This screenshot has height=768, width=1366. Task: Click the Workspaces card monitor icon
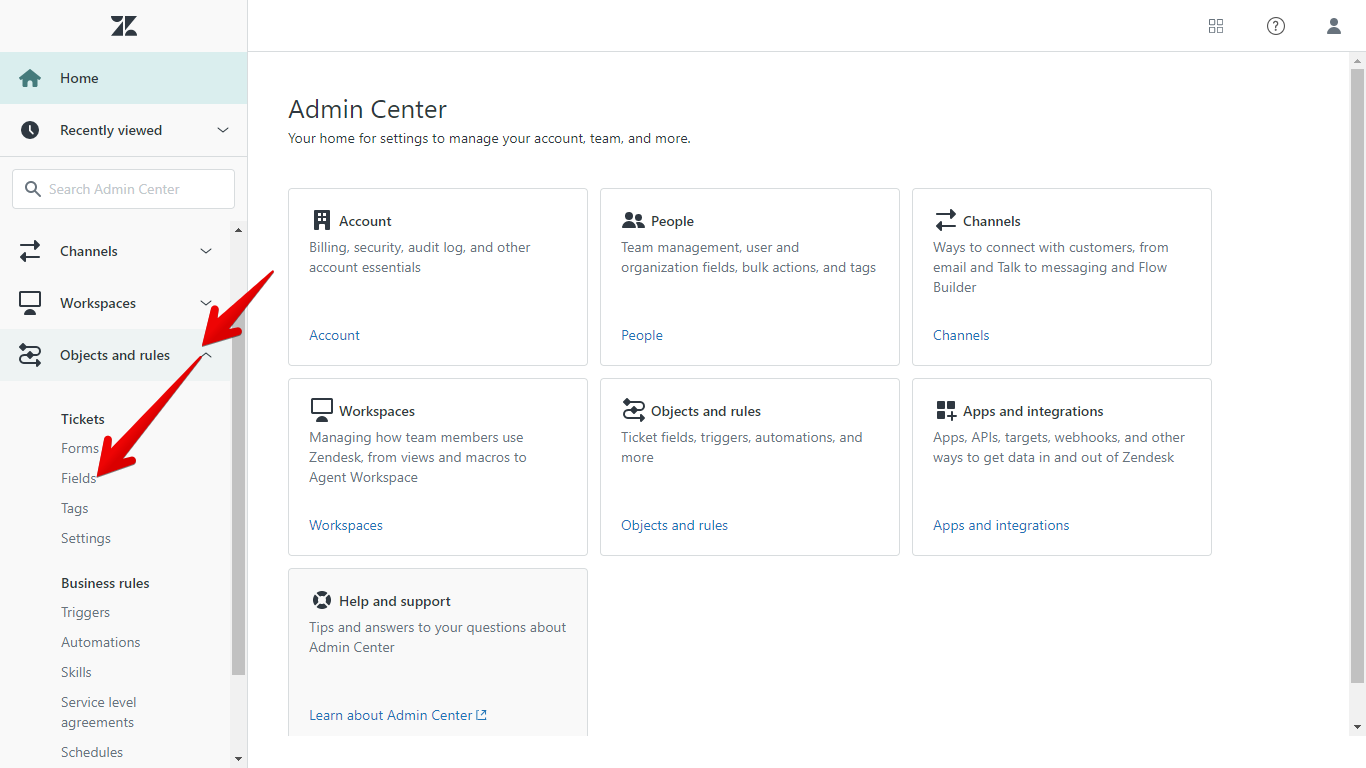(321, 410)
